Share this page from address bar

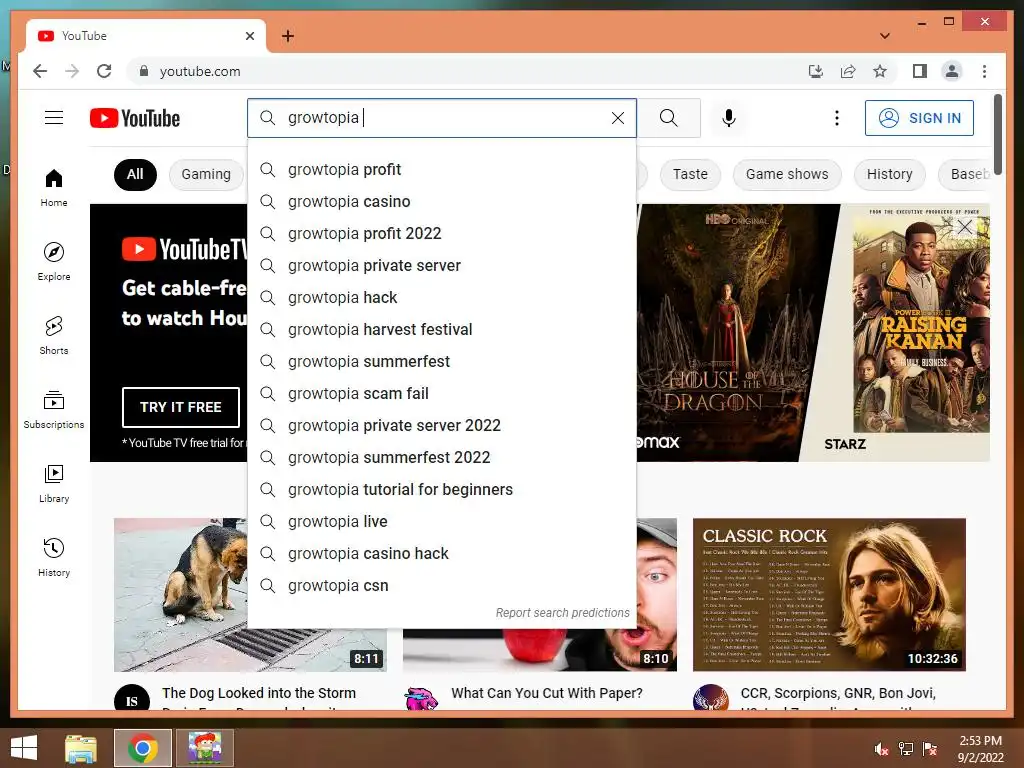point(848,71)
